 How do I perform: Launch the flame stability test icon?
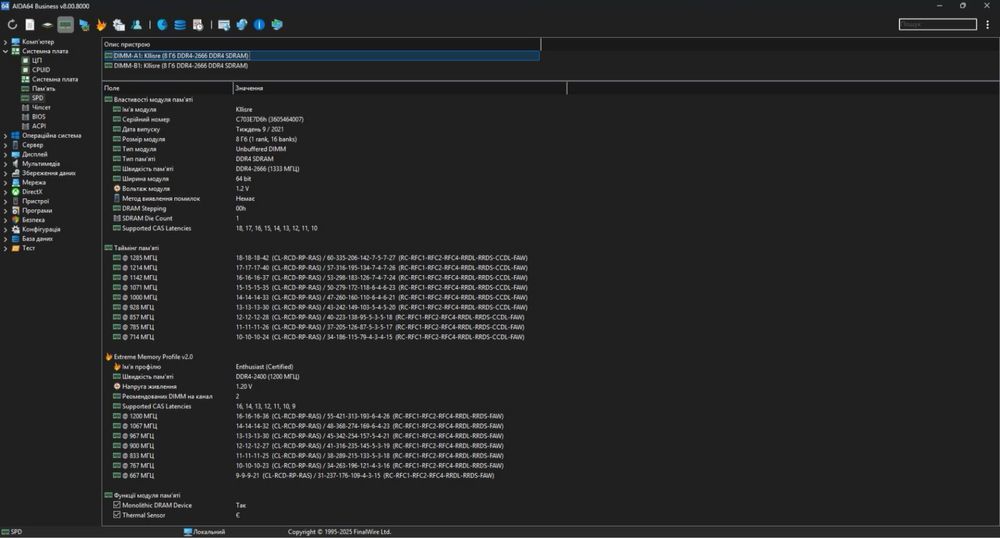tap(101, 25)
